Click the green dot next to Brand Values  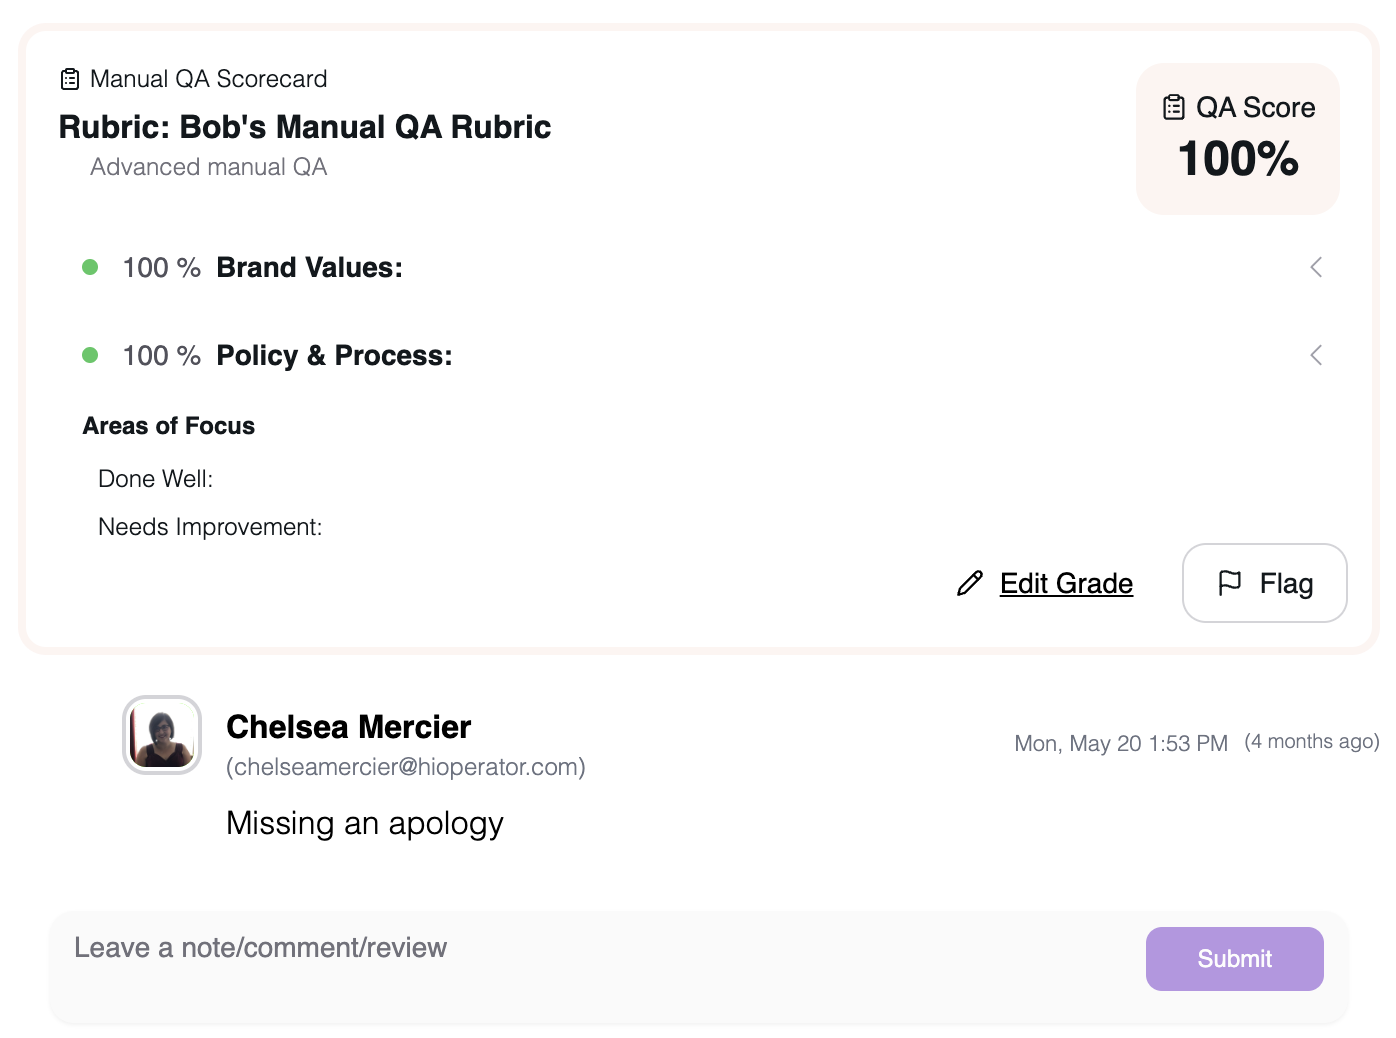pyautogui.click(x=90, y=267)
